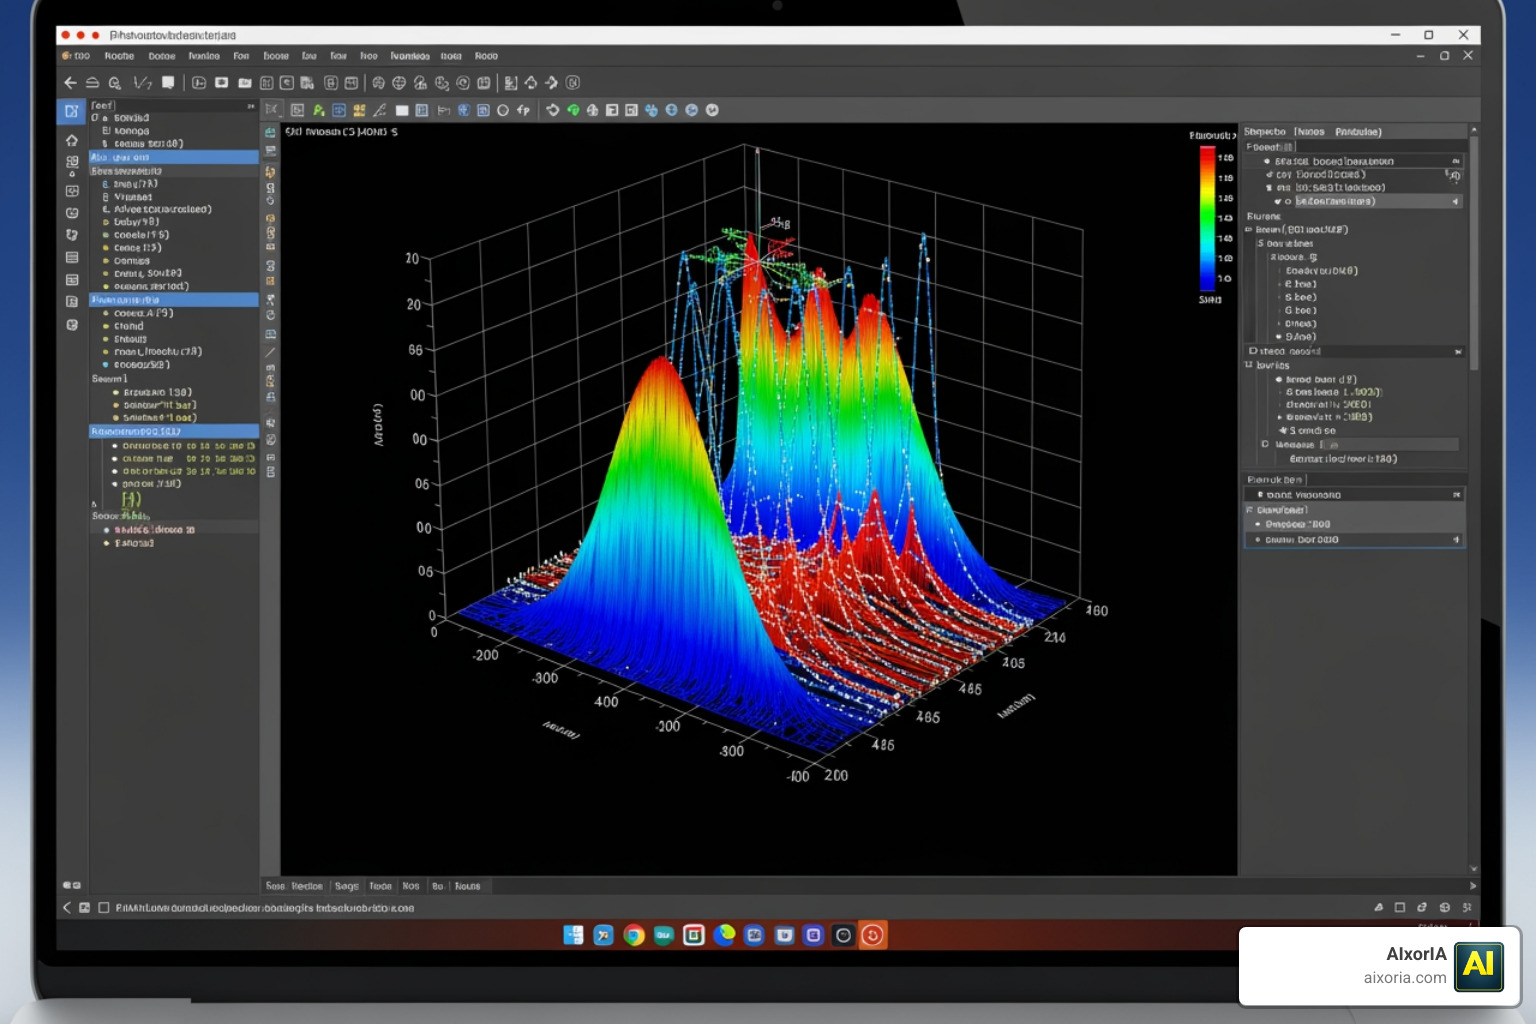Select the 'Panbulae)' tab in the right panel header
Image resolution: width=1536 pixels, height=1024 pixels.
pyautogui.click(x=1358, y=132)
